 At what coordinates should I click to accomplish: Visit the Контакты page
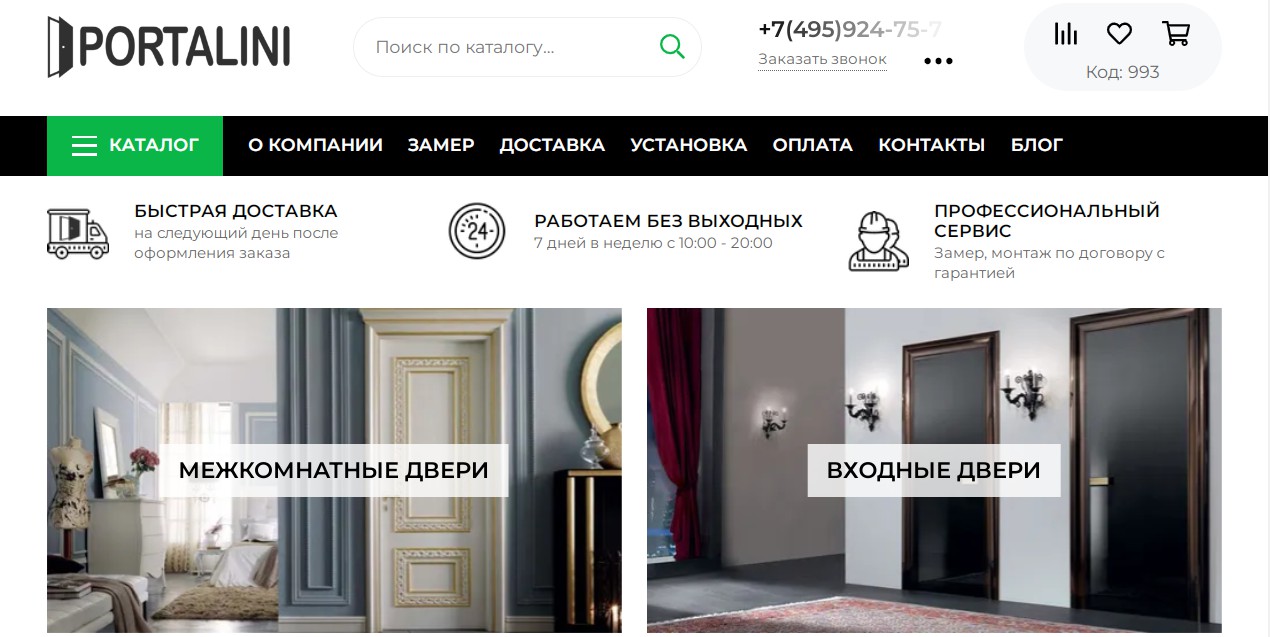[x=932, y=145]
